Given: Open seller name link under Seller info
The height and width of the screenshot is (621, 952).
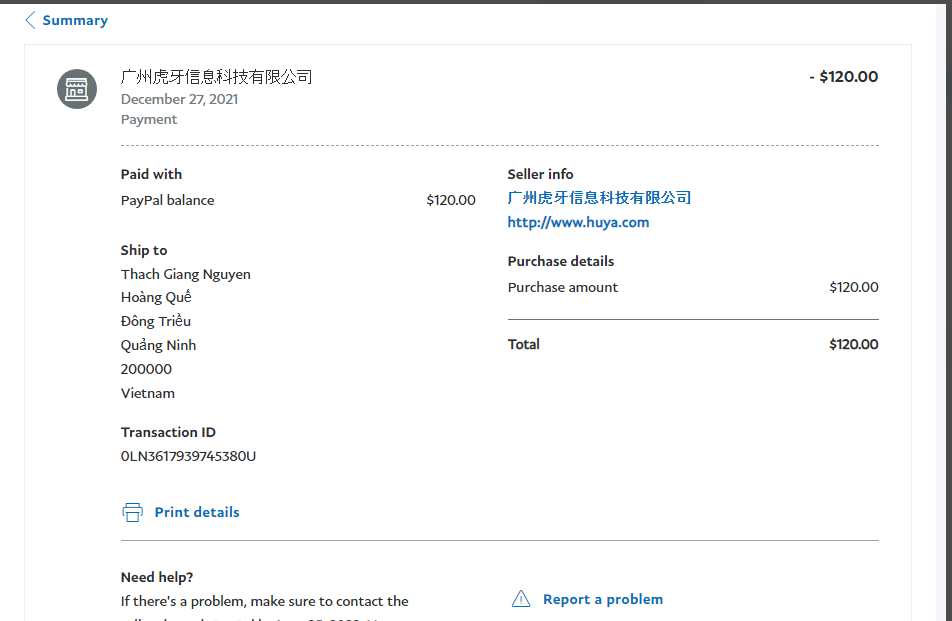Looking at the screenshot, I should point(599,198).
